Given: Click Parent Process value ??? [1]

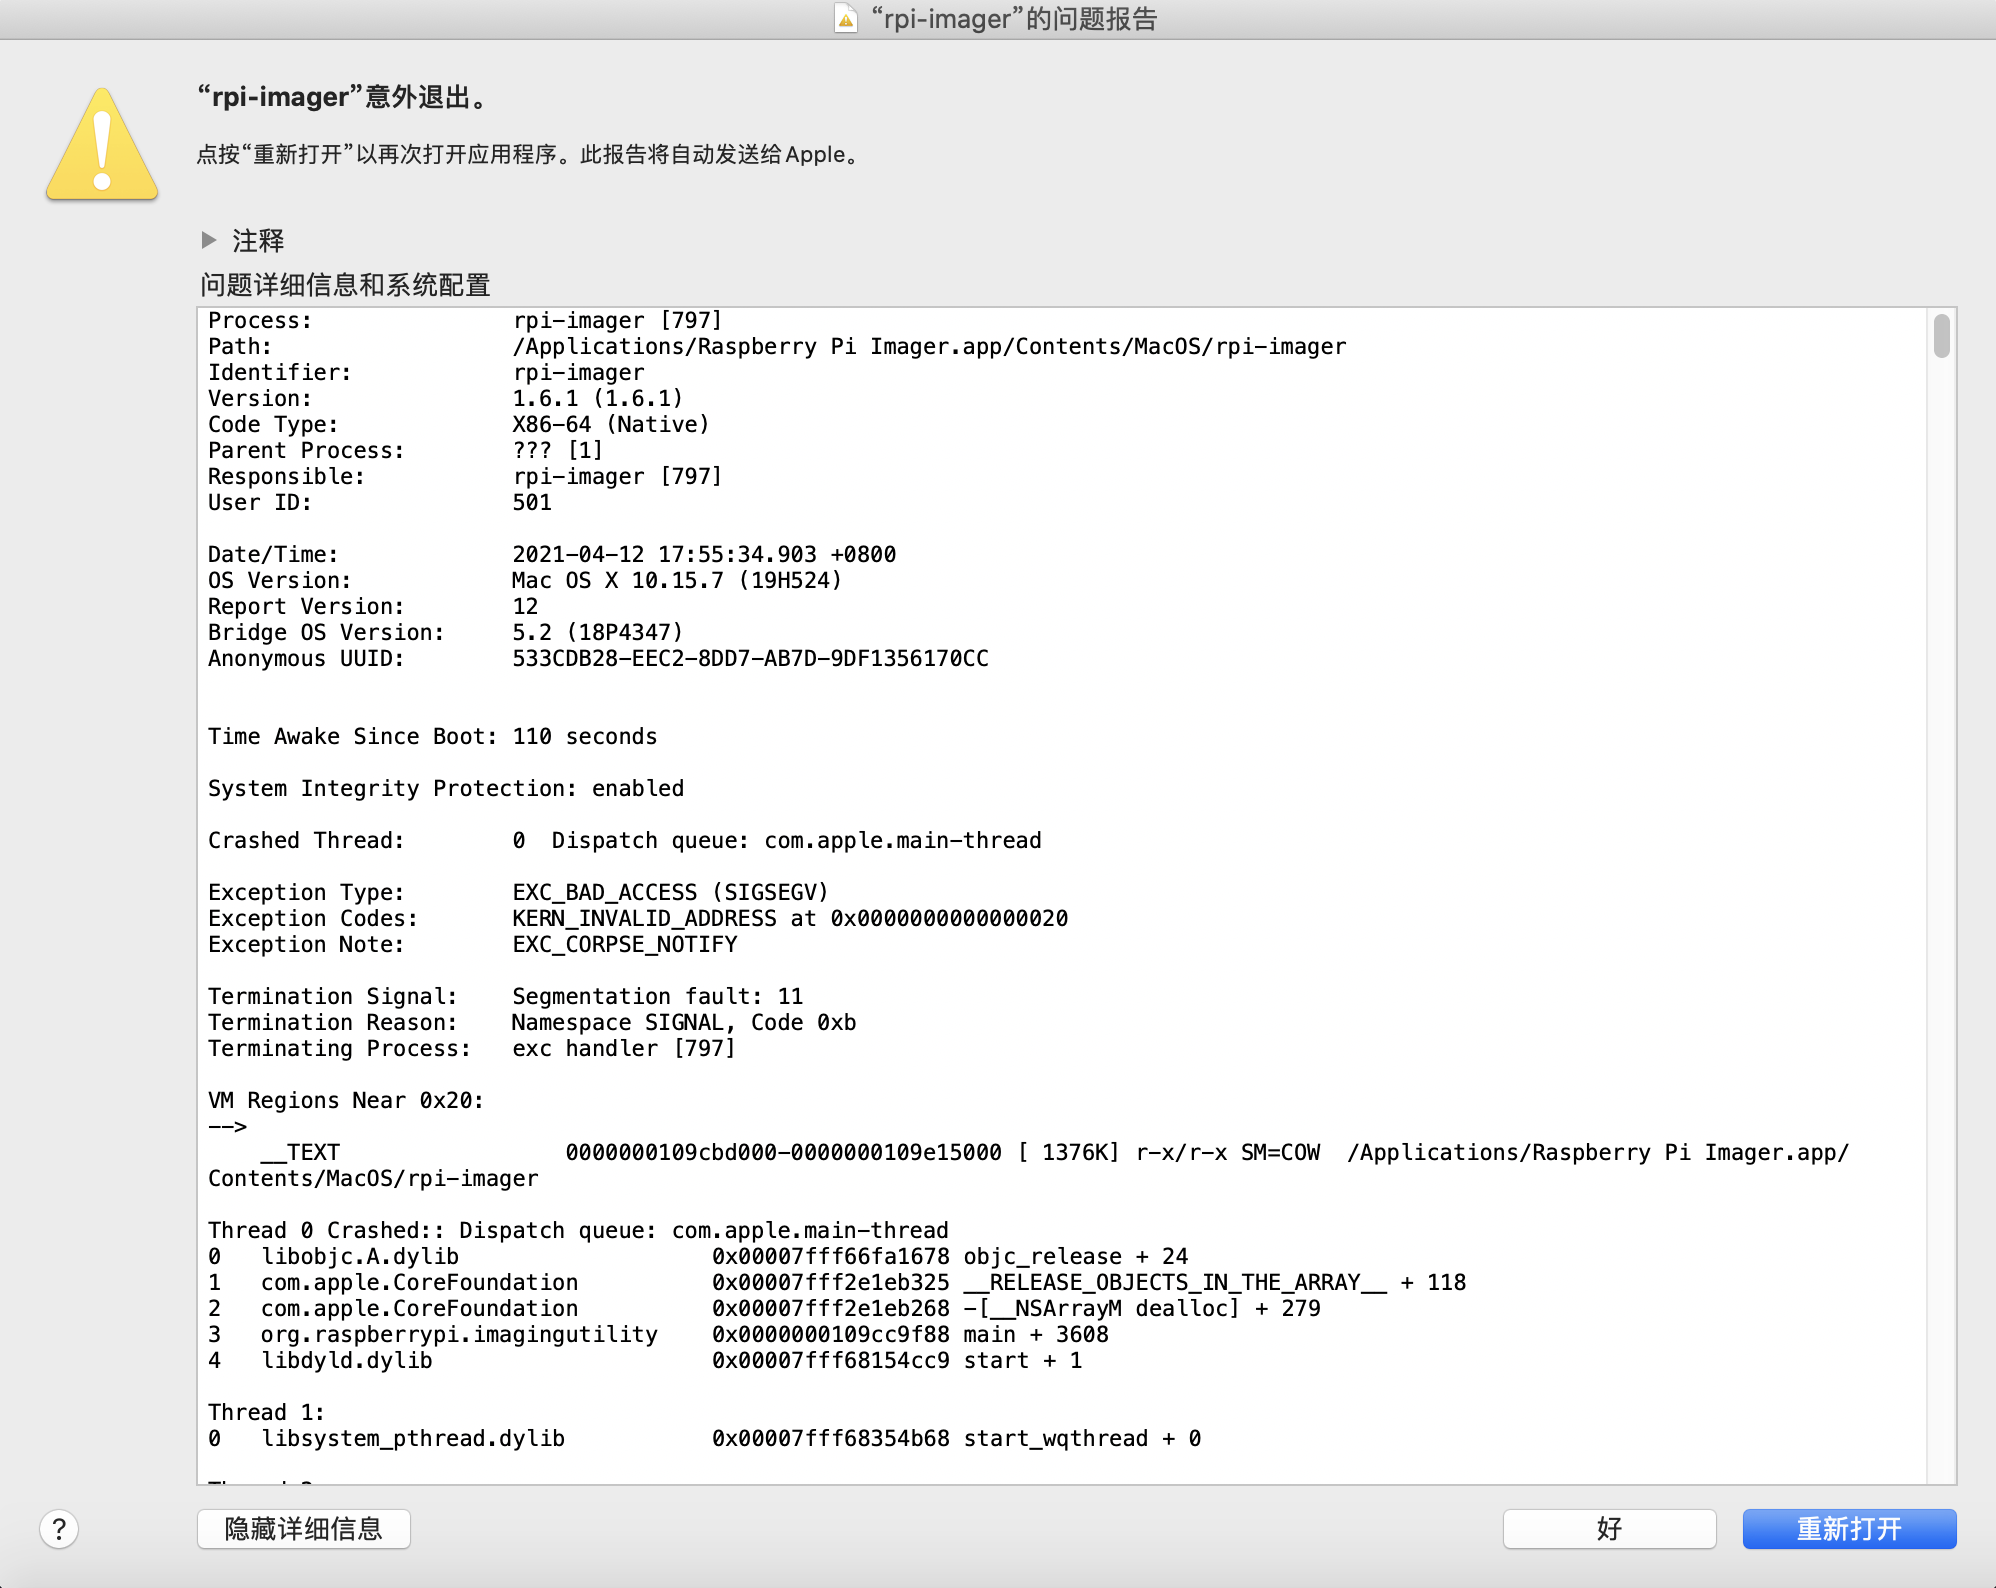Looking at the screenshot, I should coord(557,451).
